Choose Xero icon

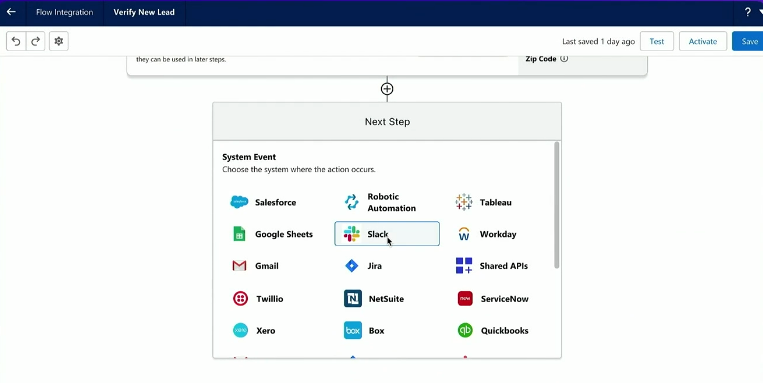click(240, 330)
